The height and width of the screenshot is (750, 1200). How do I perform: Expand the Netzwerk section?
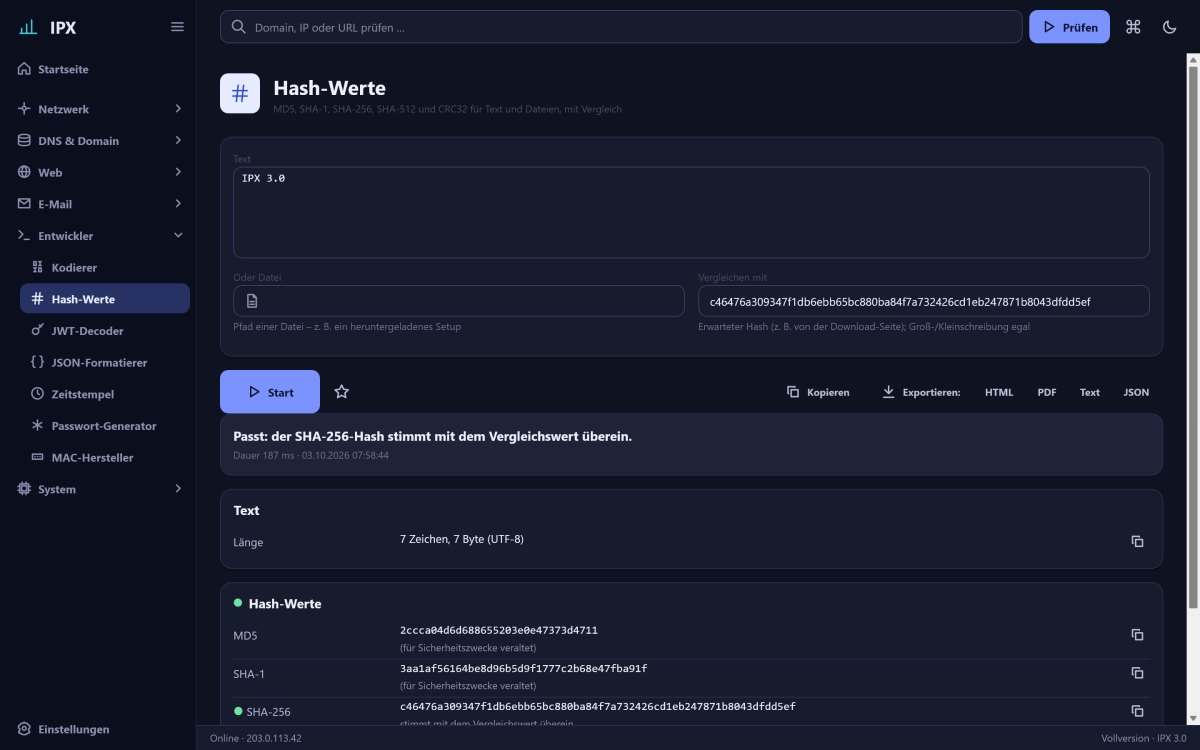pos(100,109)
